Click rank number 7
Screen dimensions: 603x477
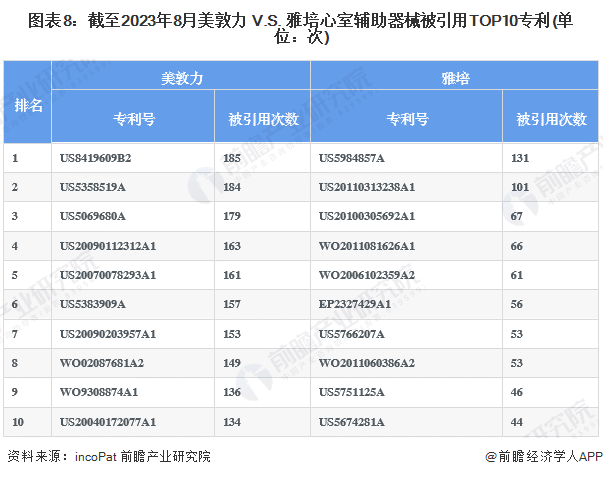coord(15,334)
